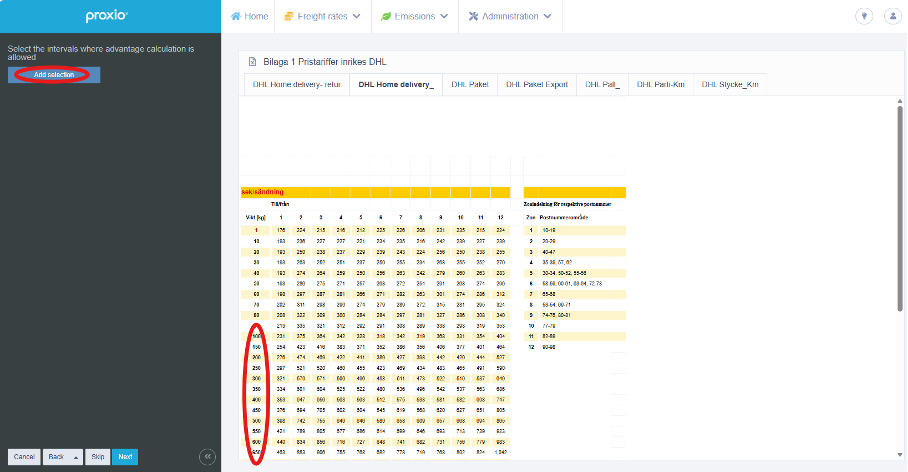
Task: Click the proxio logo
Action: 107,16
